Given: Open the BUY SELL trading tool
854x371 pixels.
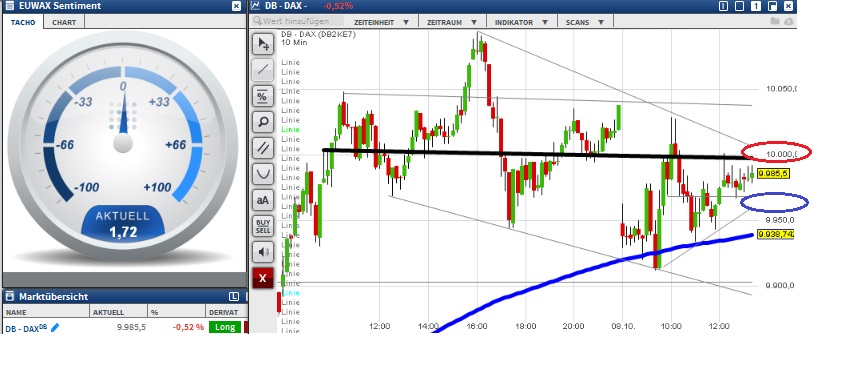Looking at the screenshot, I should pyautogui.click(x=263, y=226).
